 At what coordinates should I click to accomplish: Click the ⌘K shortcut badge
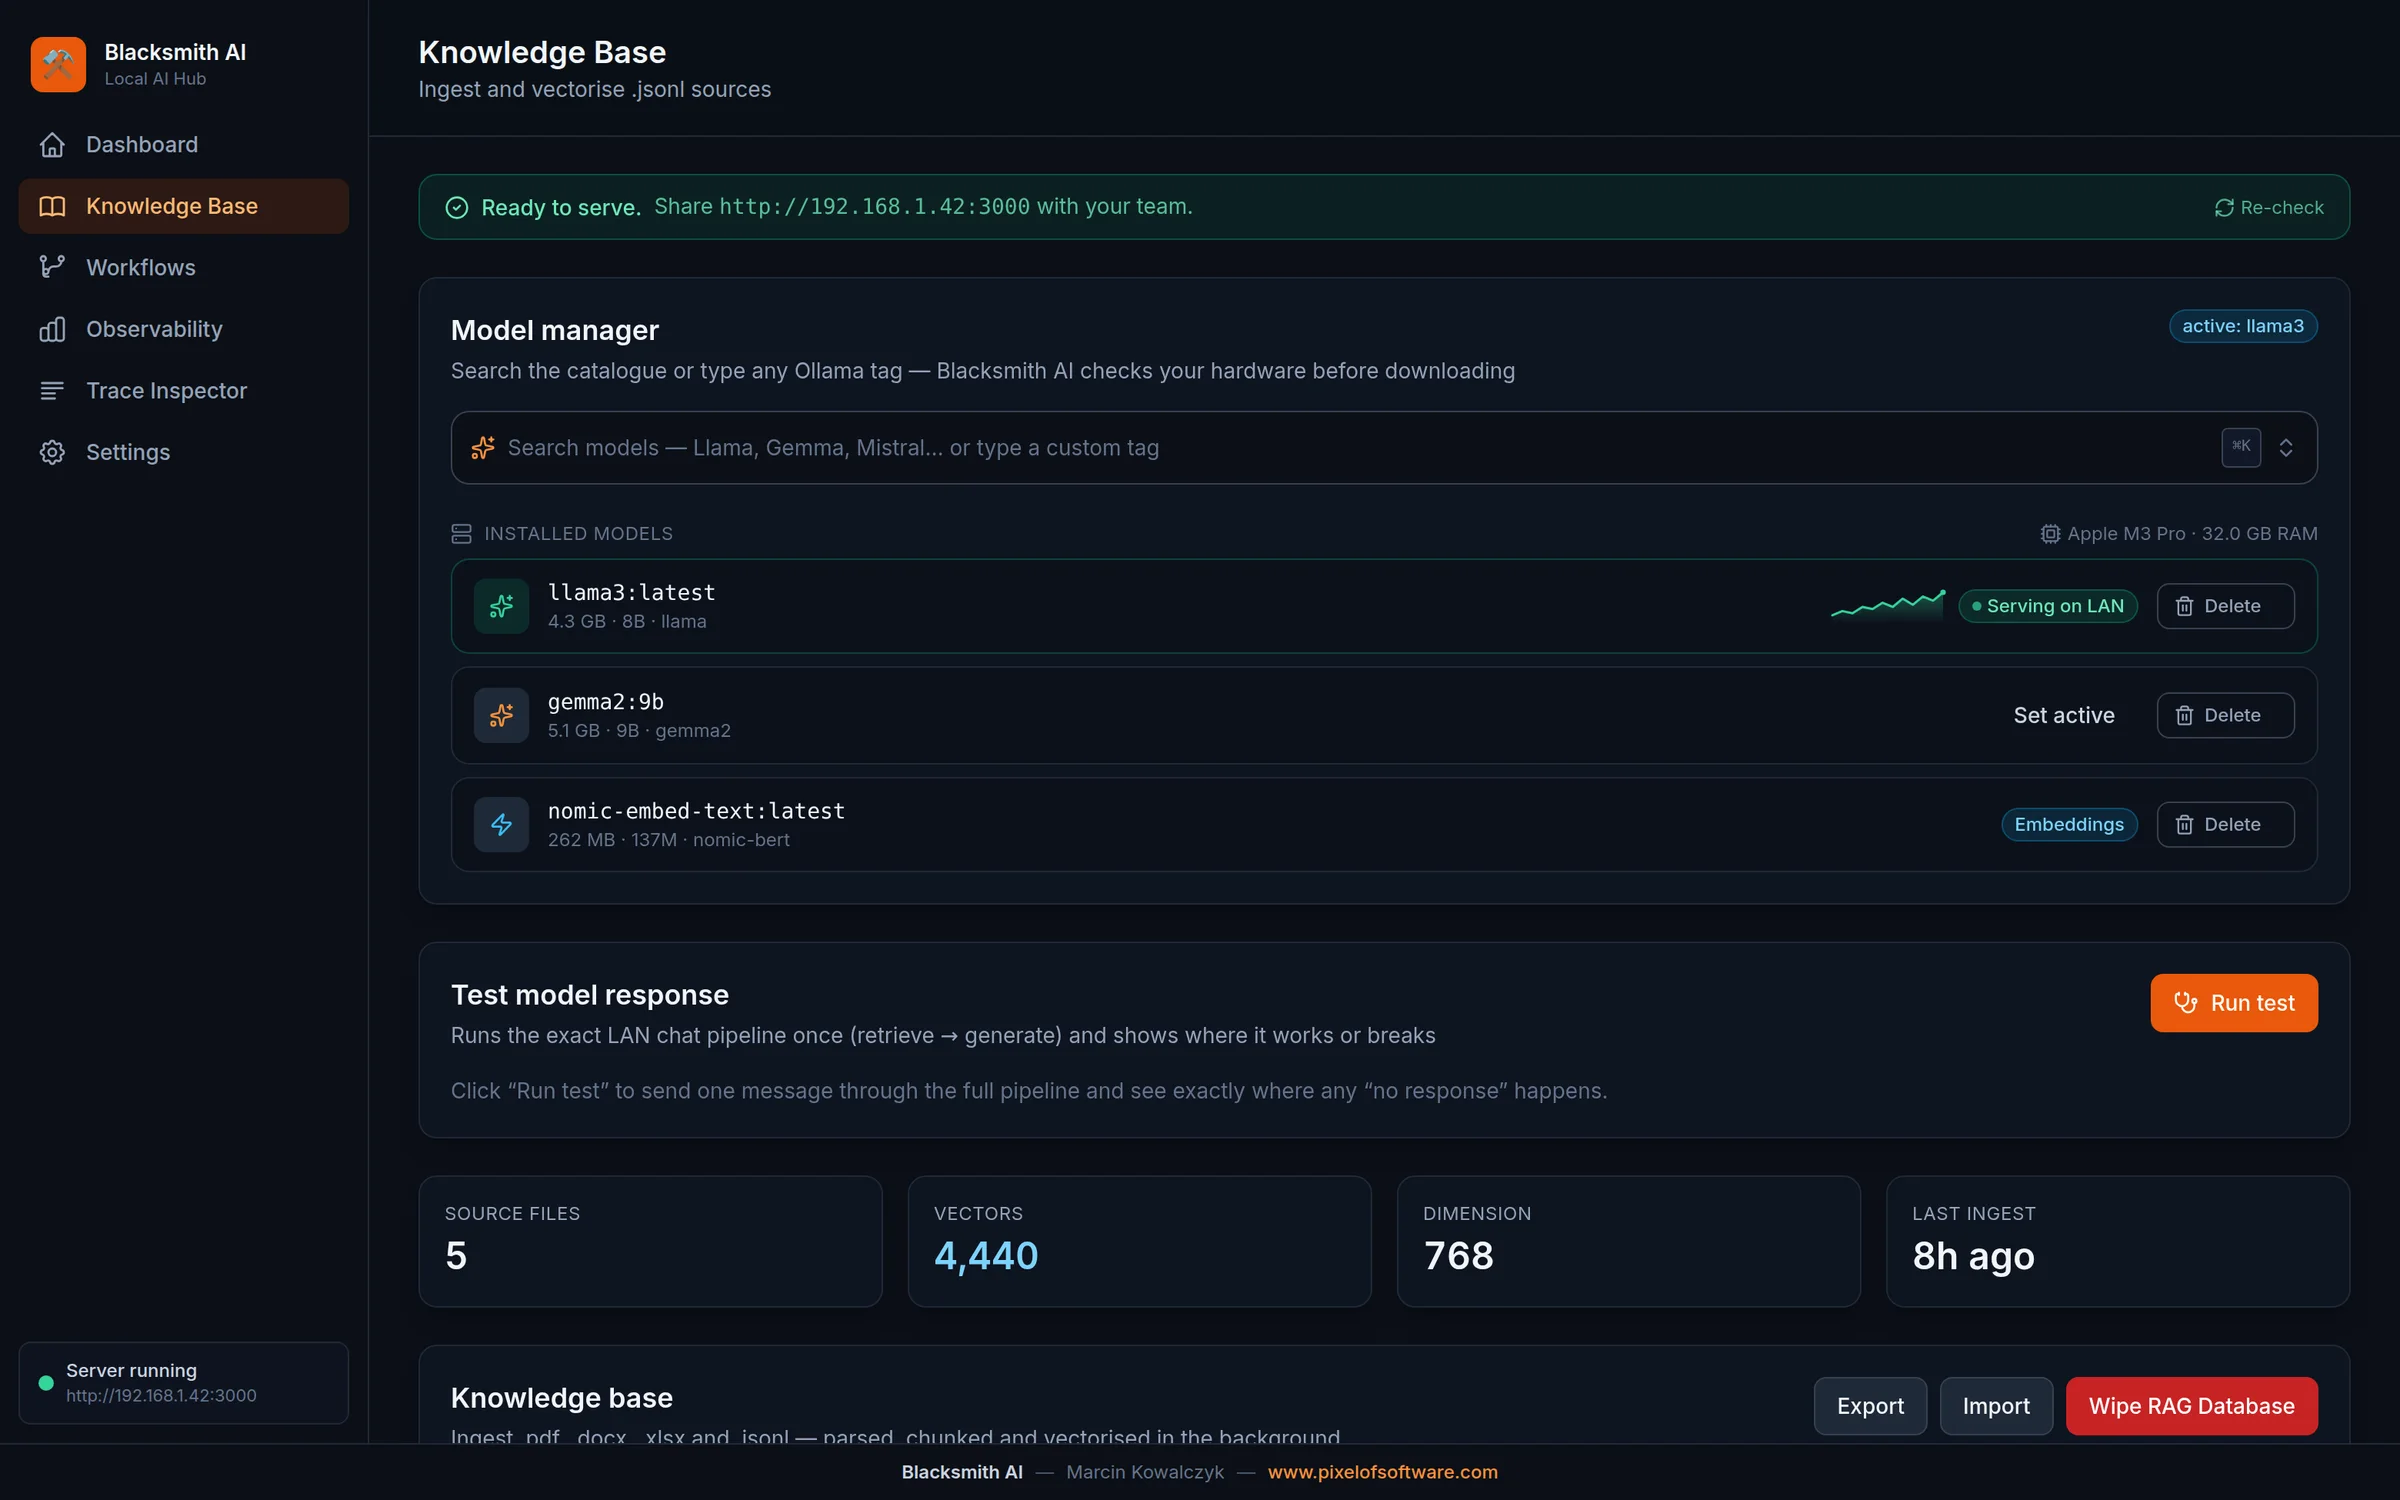click(x=2241, y=447)
